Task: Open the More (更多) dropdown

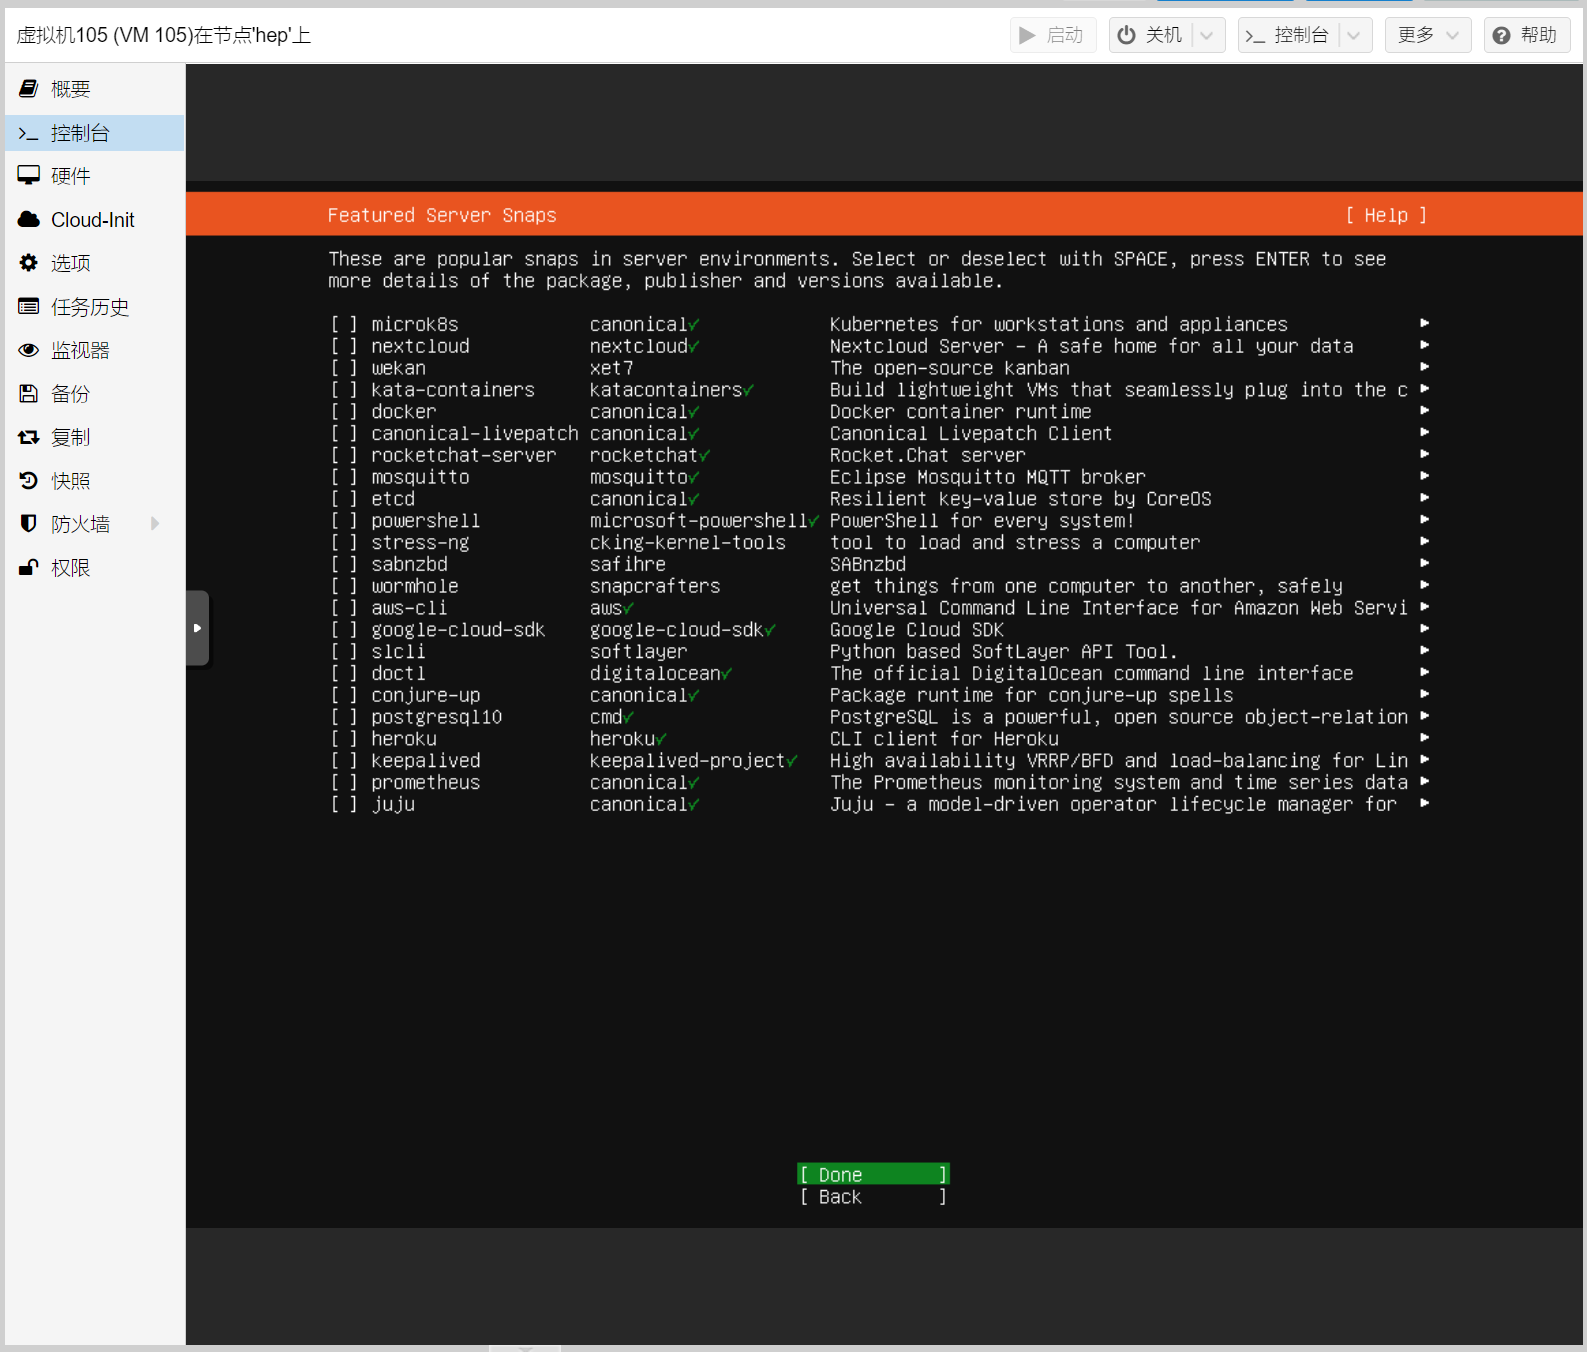Action: (x=1428, y=35)
